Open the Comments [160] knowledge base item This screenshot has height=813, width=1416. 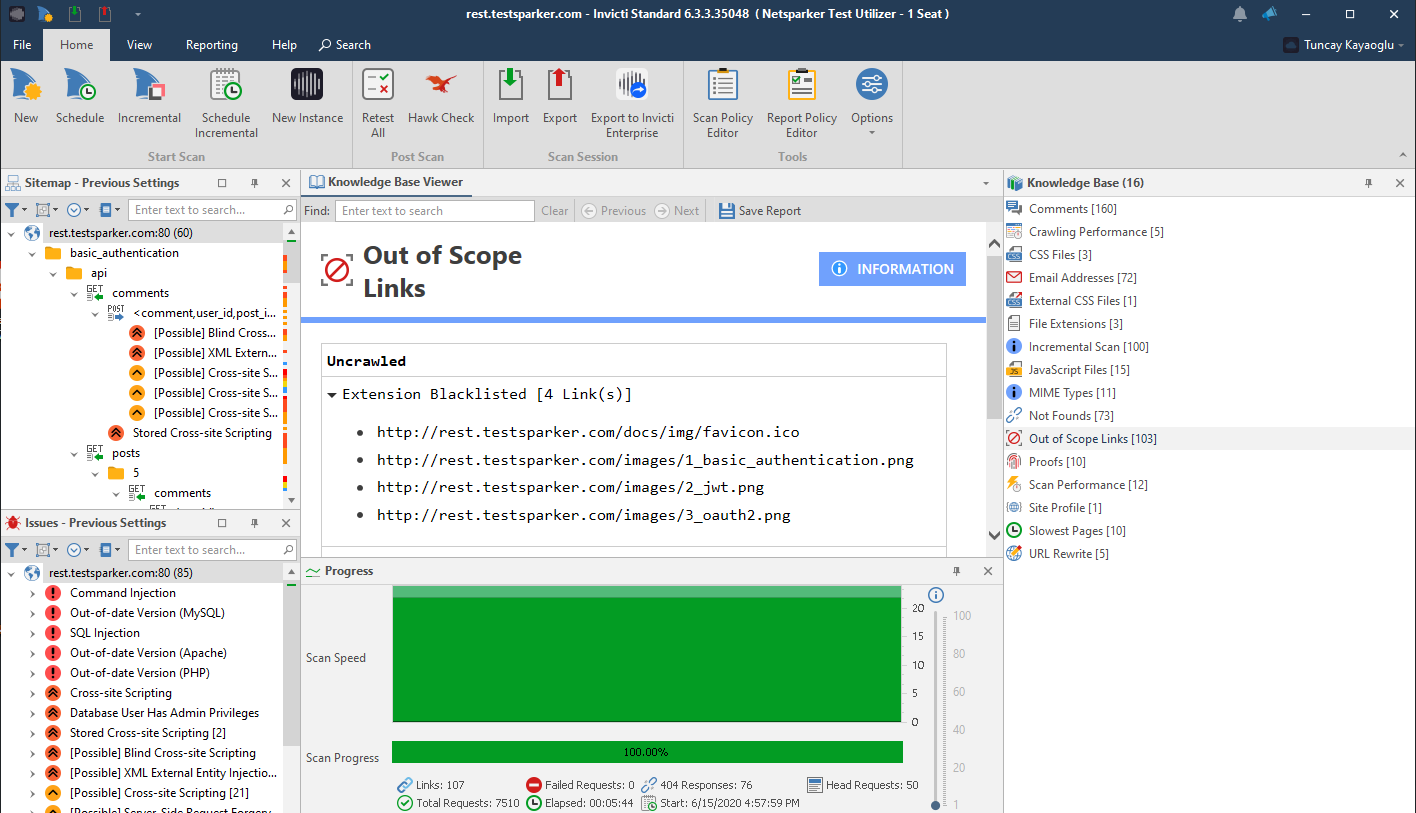coord(1073,209)
